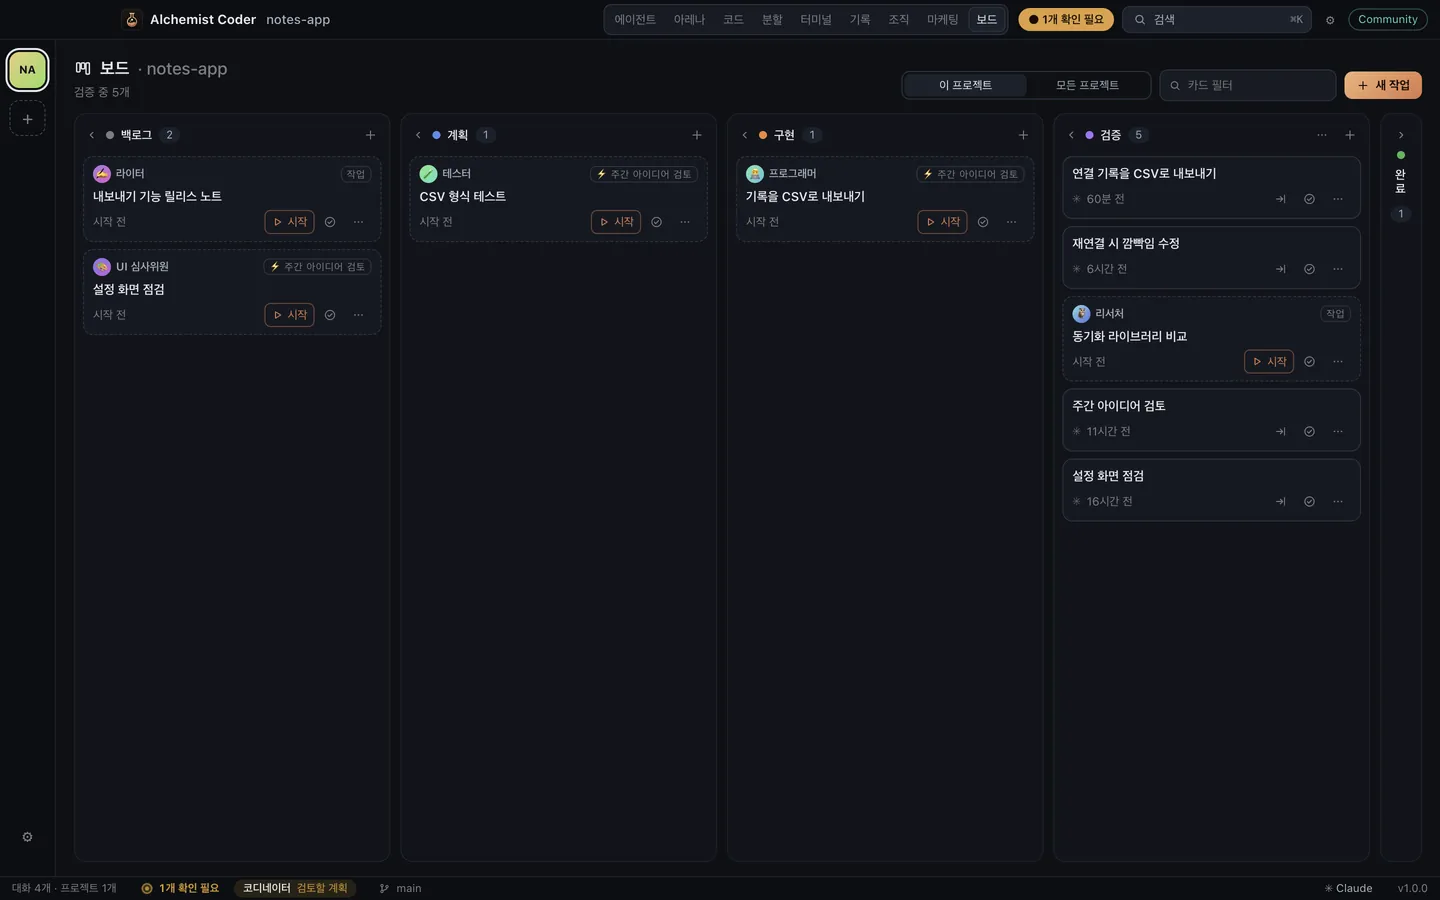This screenshot has width=1440, height=900.
Task: Focus the 카드 필터 input
Action: [1248, 85]
